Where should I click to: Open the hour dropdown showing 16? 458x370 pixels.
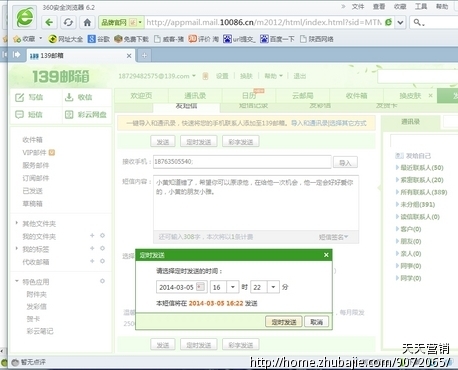tap(233, 287)
